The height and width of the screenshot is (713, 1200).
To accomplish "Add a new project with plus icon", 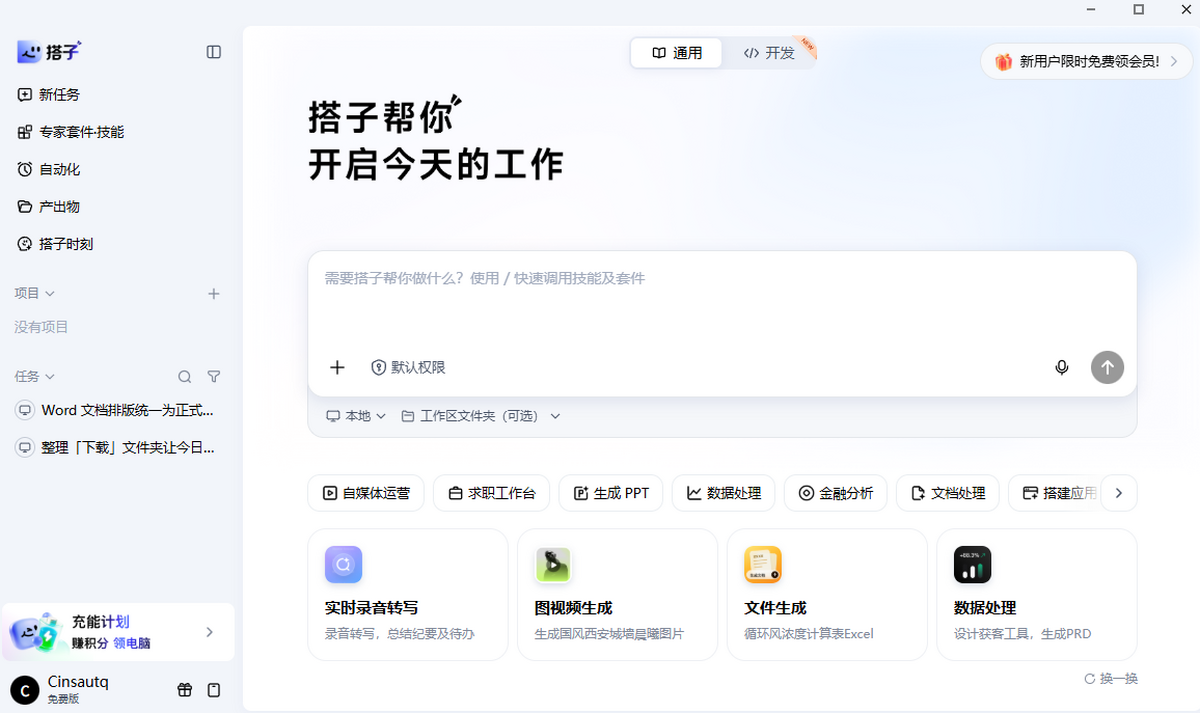I will point(213,294).
